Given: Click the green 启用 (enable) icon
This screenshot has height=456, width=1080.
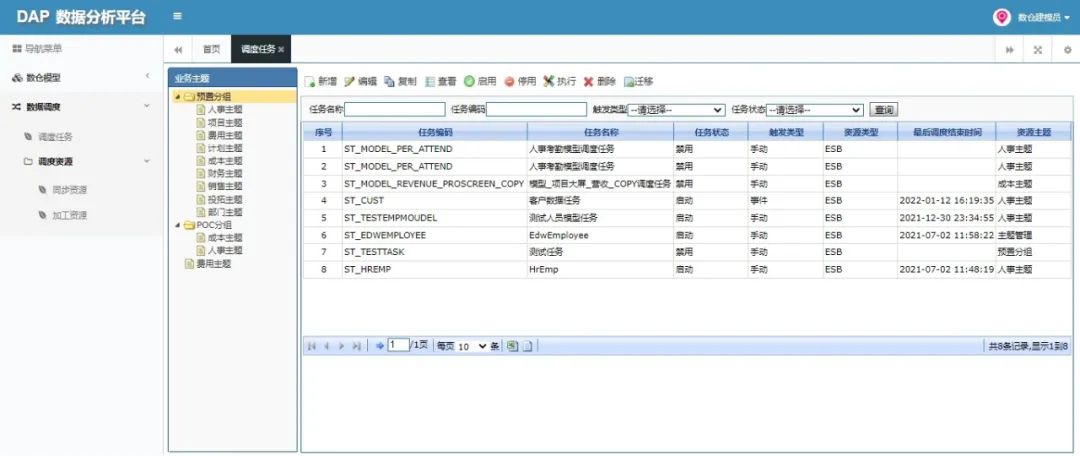Looking at the screenshot, I should (x=469, y=81).
